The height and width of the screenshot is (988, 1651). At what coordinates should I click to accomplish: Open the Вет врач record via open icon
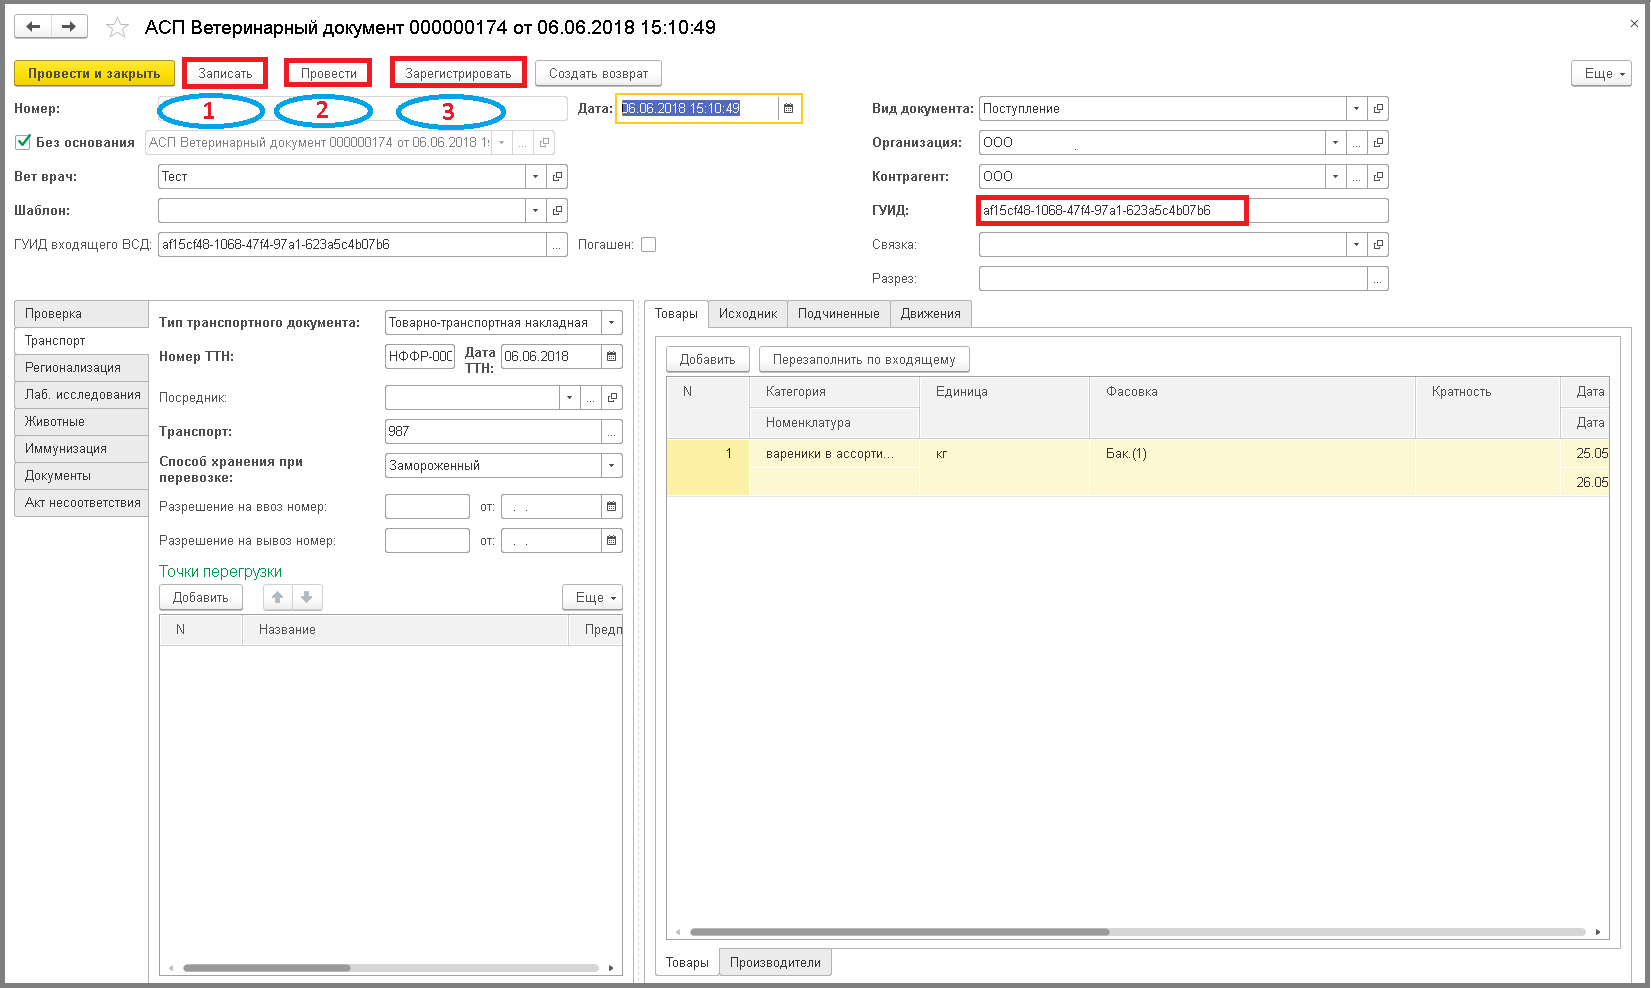[x=558, y=177]
